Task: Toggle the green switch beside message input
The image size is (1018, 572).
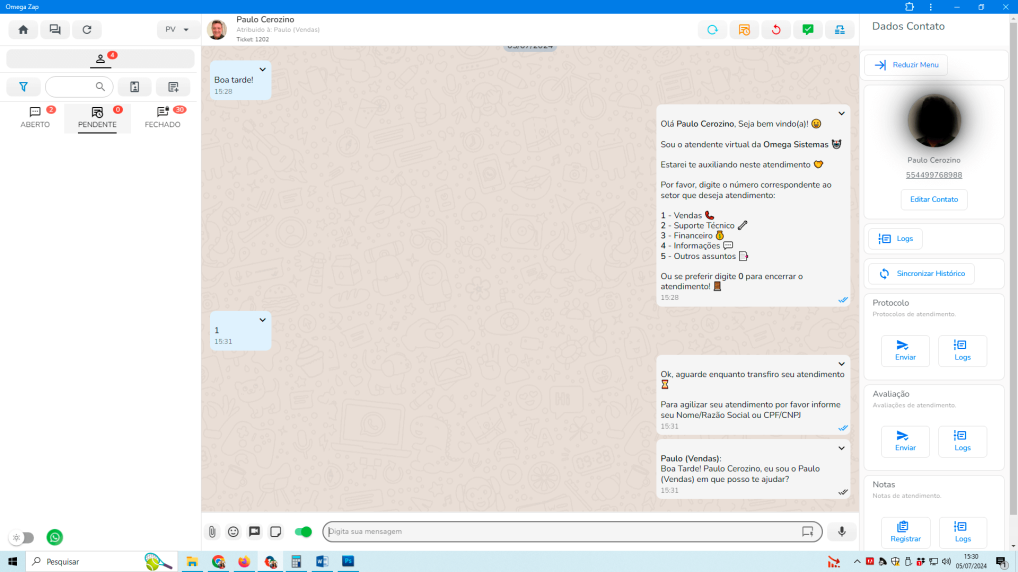Action: (303, 532)
